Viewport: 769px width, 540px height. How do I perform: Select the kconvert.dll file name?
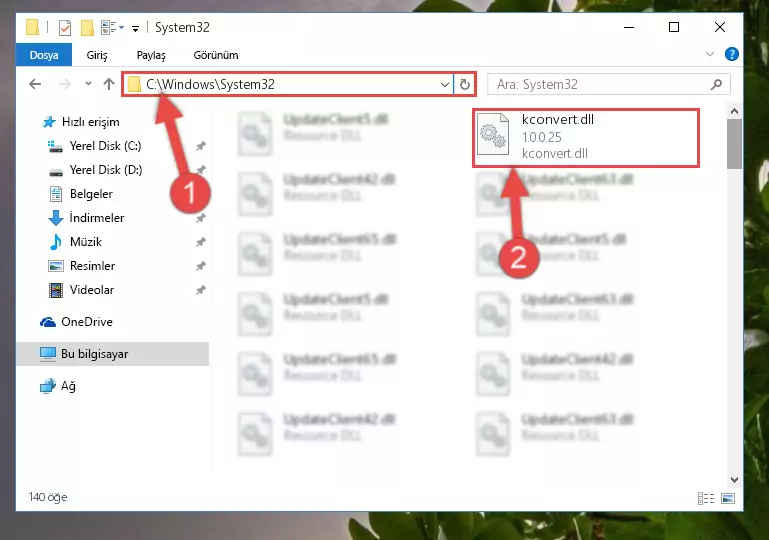tap(558, 119)
